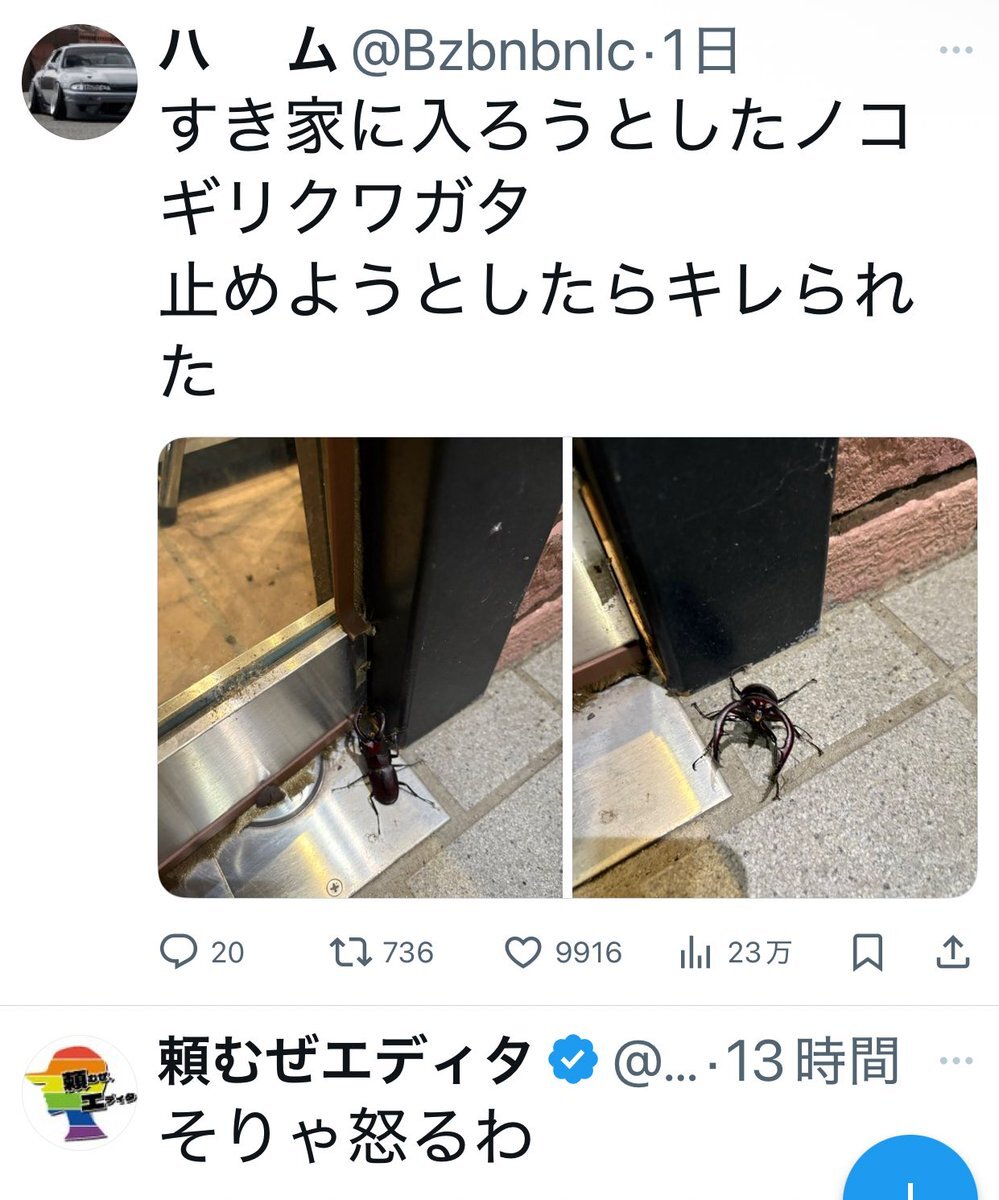999x1200 pixels.
Task: Like the stag beetle tweet via the heart icon
Action: [523, 952]
